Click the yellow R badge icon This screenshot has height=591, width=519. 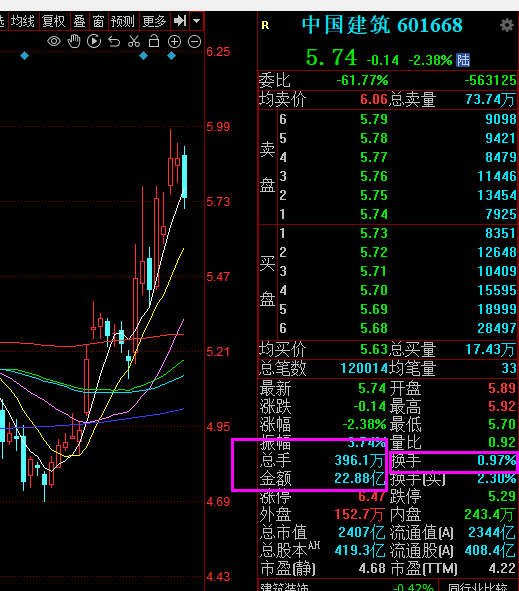click(x=265, y=25)
